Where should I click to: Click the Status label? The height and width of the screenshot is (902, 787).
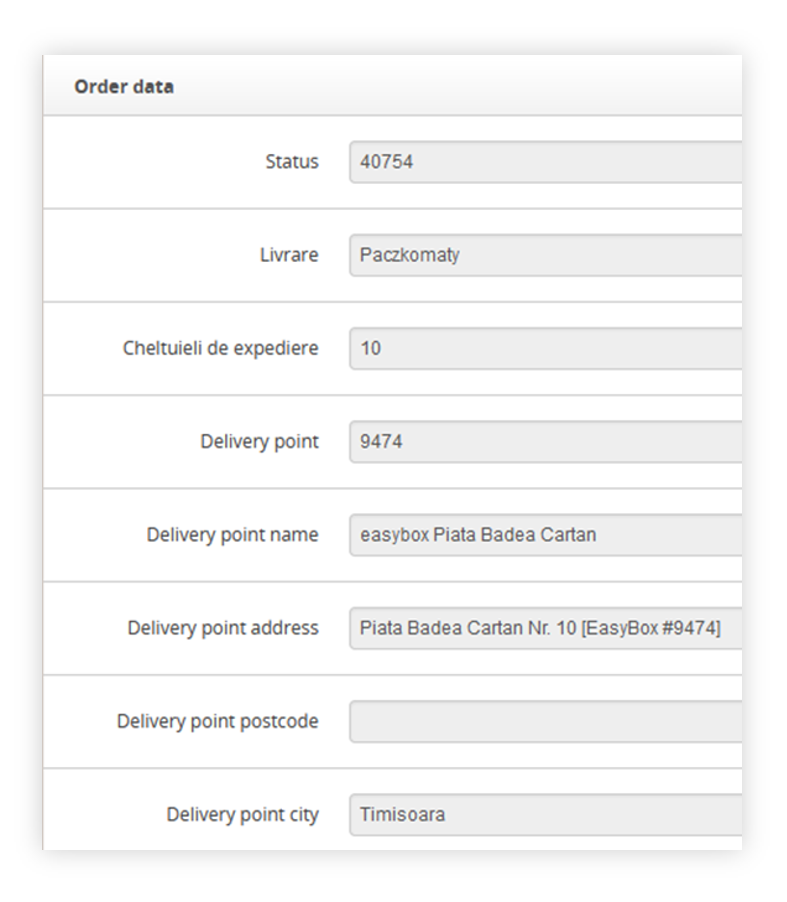(x=292, y=162)
